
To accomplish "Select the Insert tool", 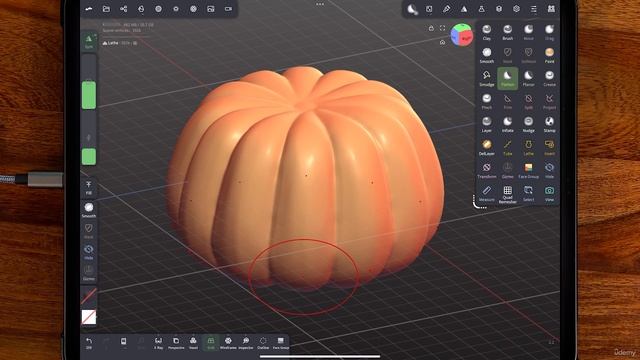I will tap(549, 147).
